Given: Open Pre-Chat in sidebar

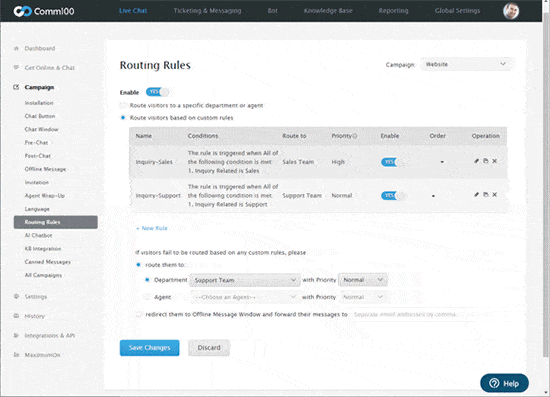Looking at the screenshot, I should [36, 143].
